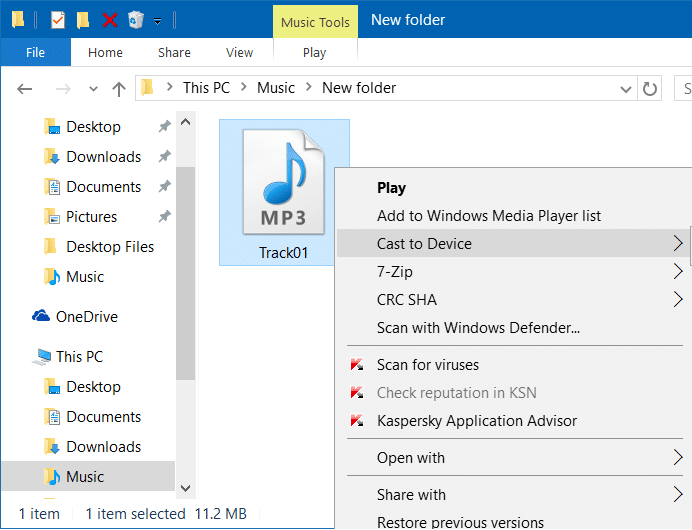Open the Play tab under Music Tools
This screenshot has width=692, height=530.
point(314,53)
